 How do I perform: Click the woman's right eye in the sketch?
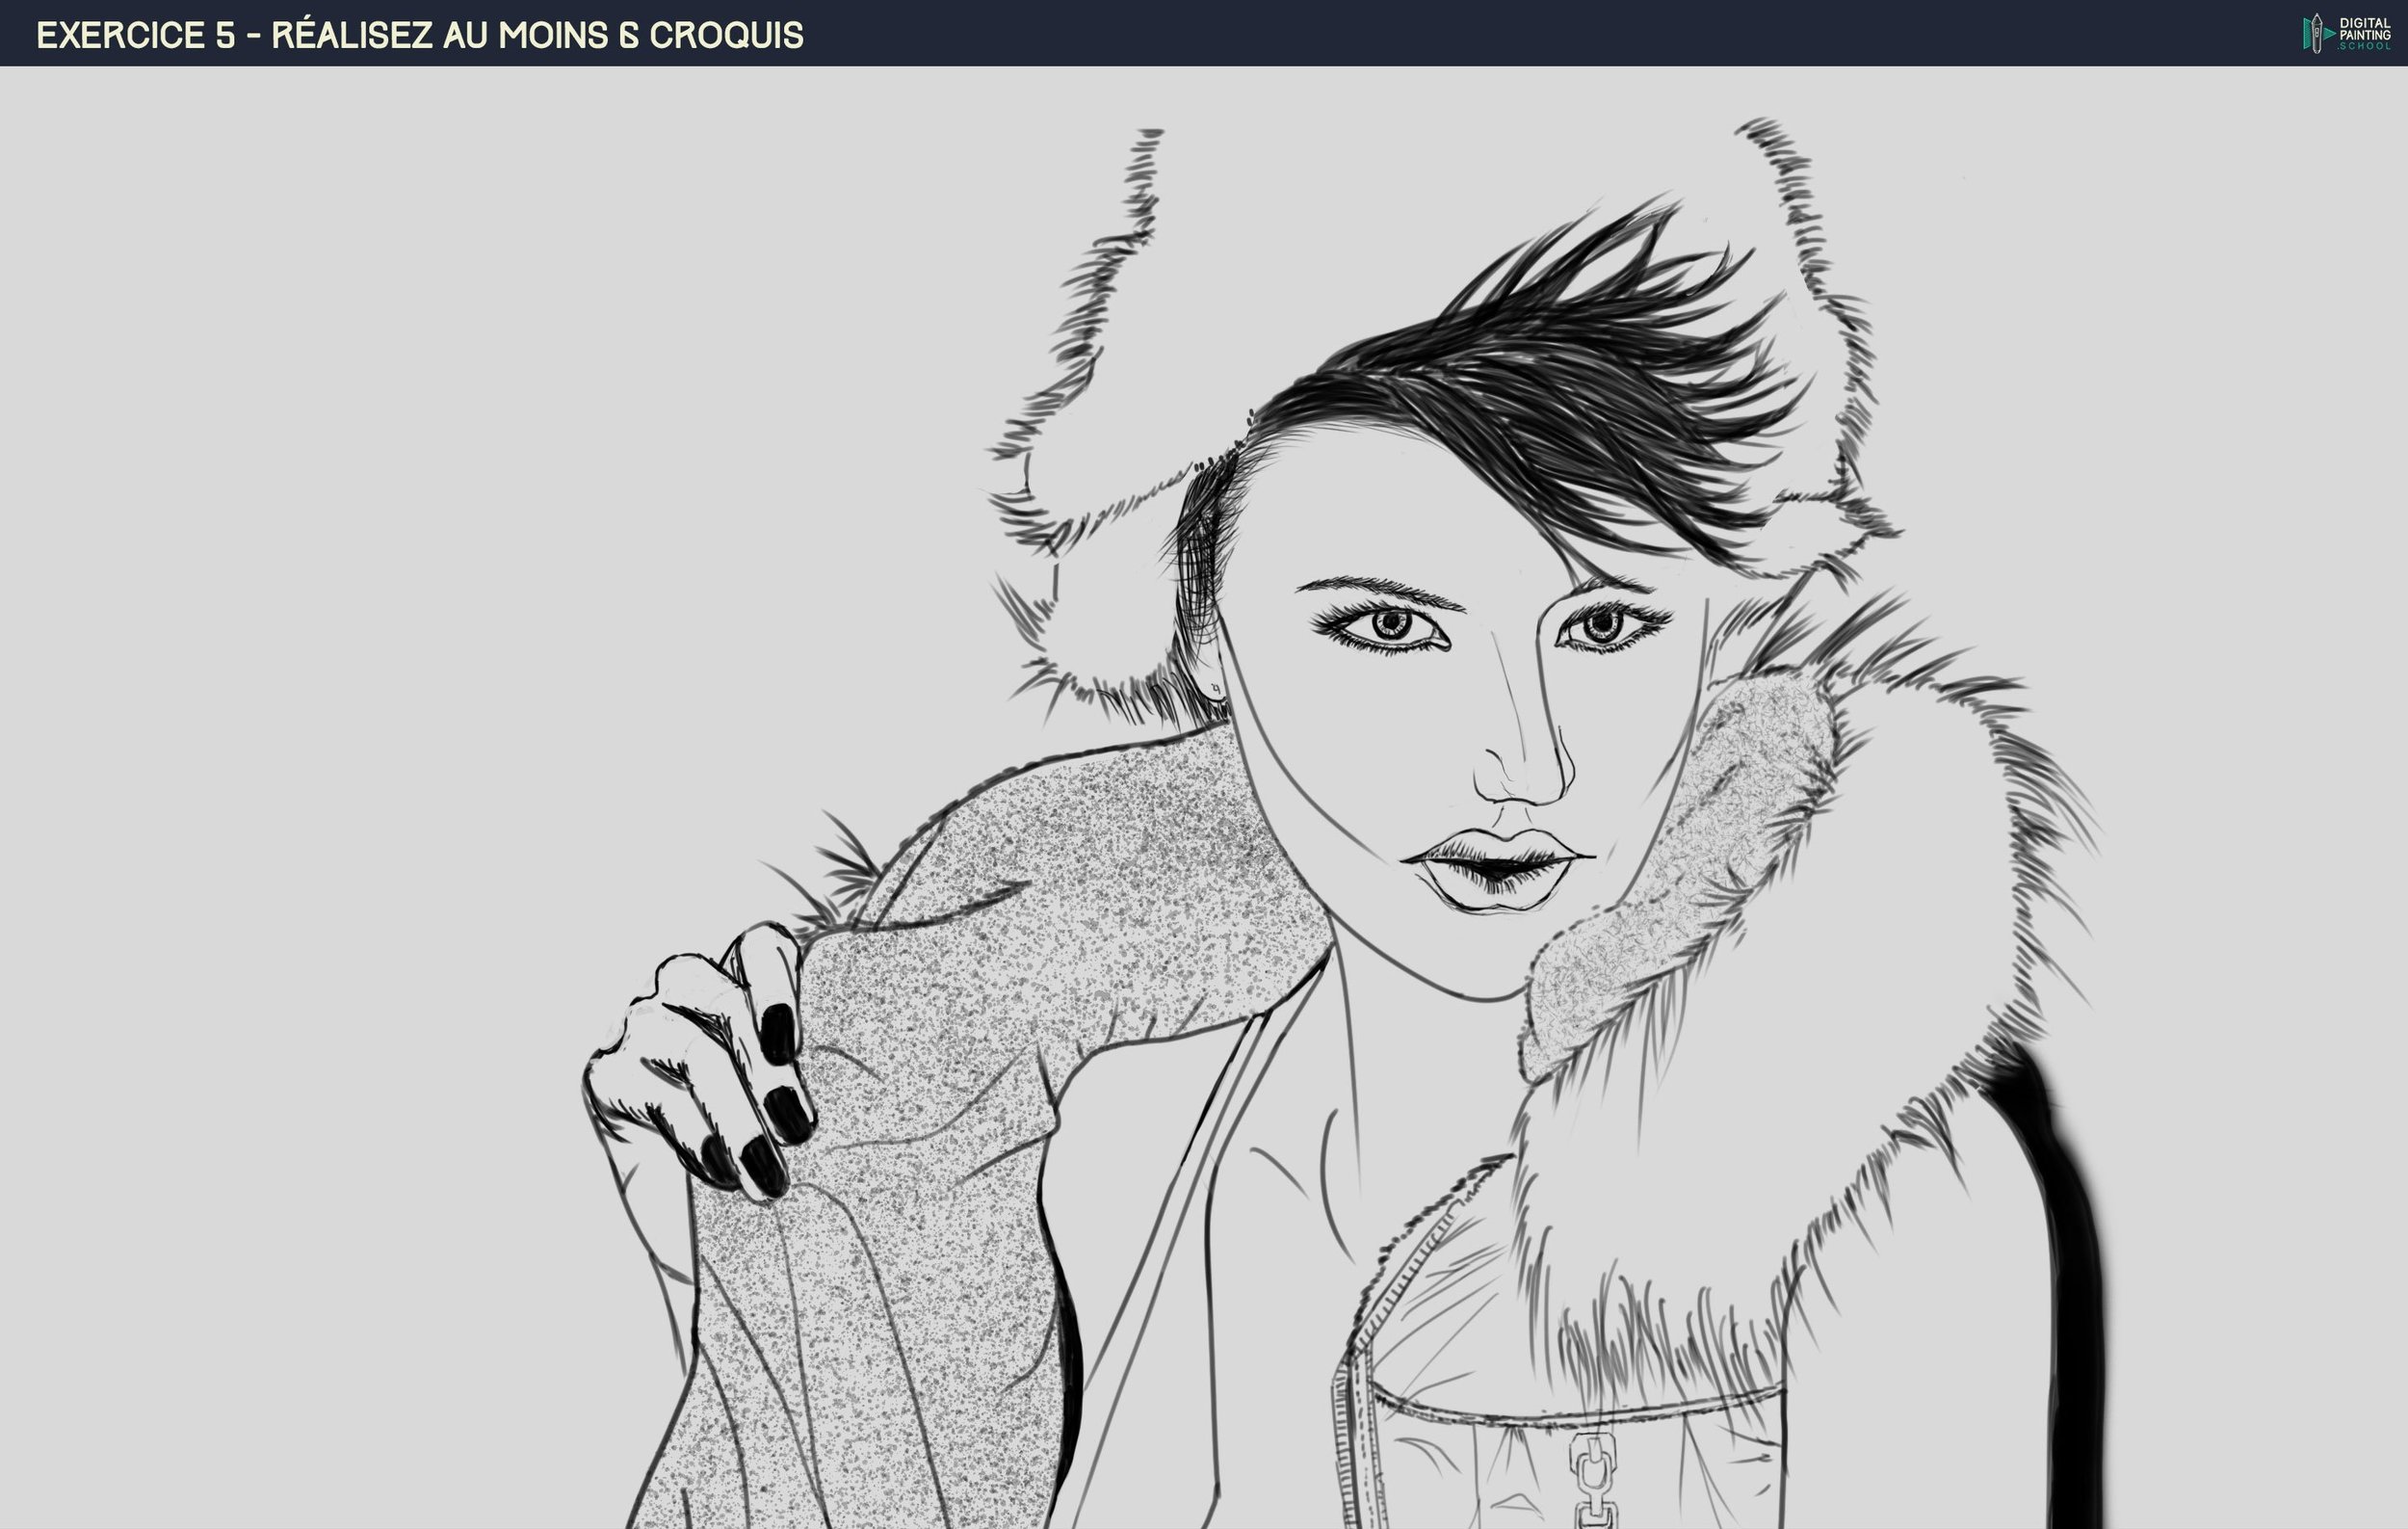pos(1604,625)
